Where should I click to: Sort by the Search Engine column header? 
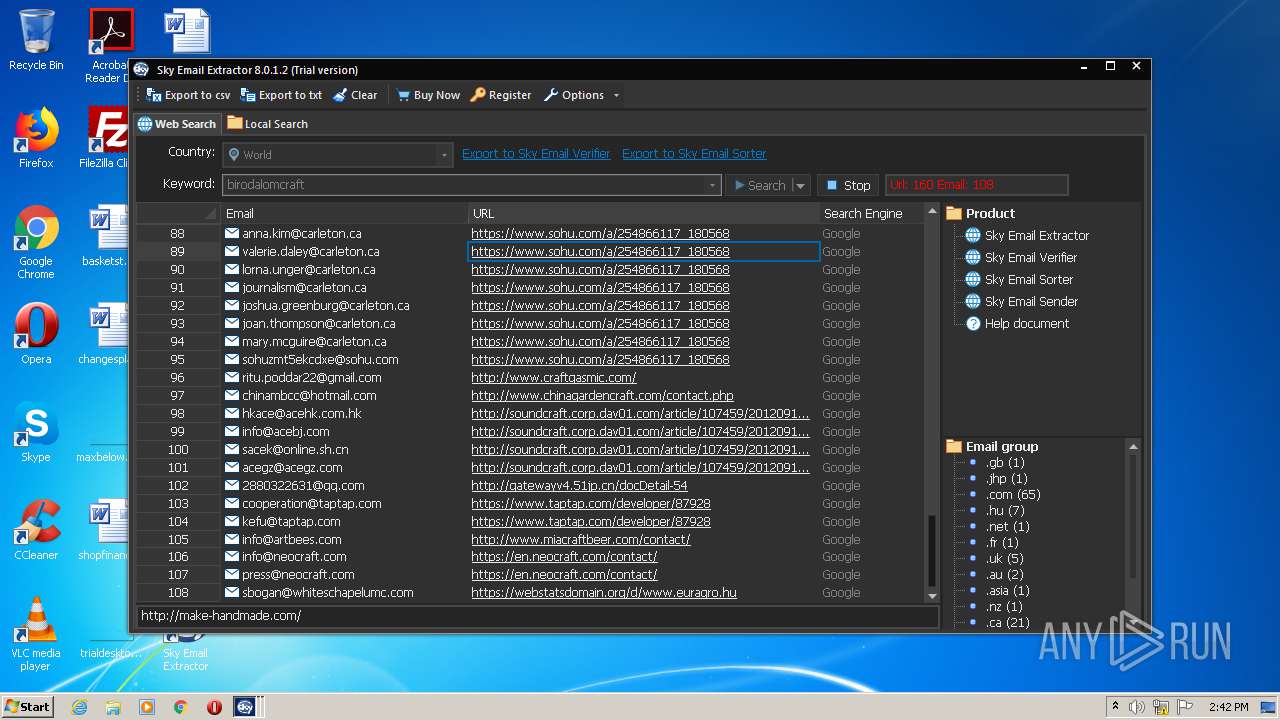[x=871, y=213]
